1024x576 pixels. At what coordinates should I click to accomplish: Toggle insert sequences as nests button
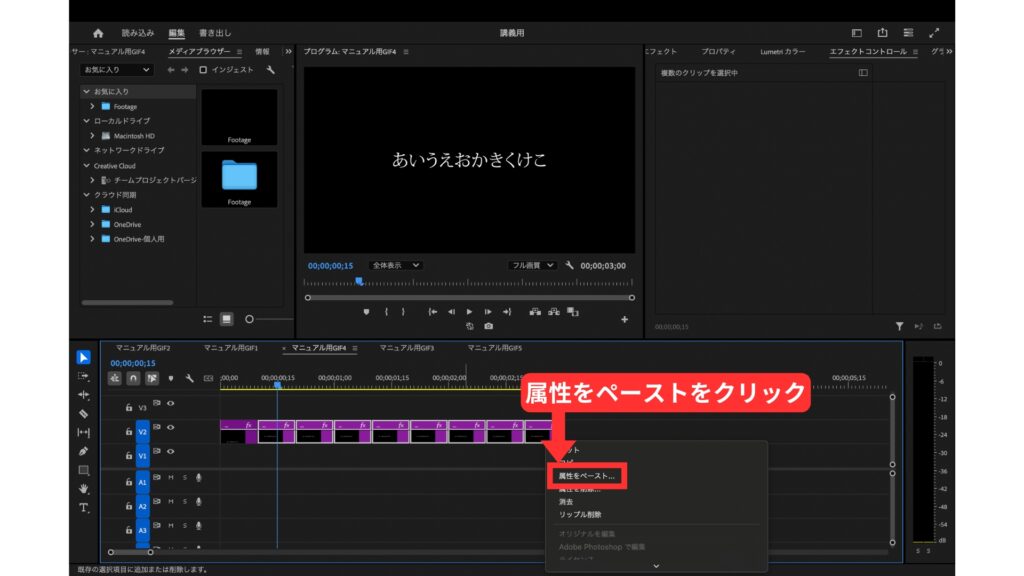pyautogui.click(x=114, y=378)
